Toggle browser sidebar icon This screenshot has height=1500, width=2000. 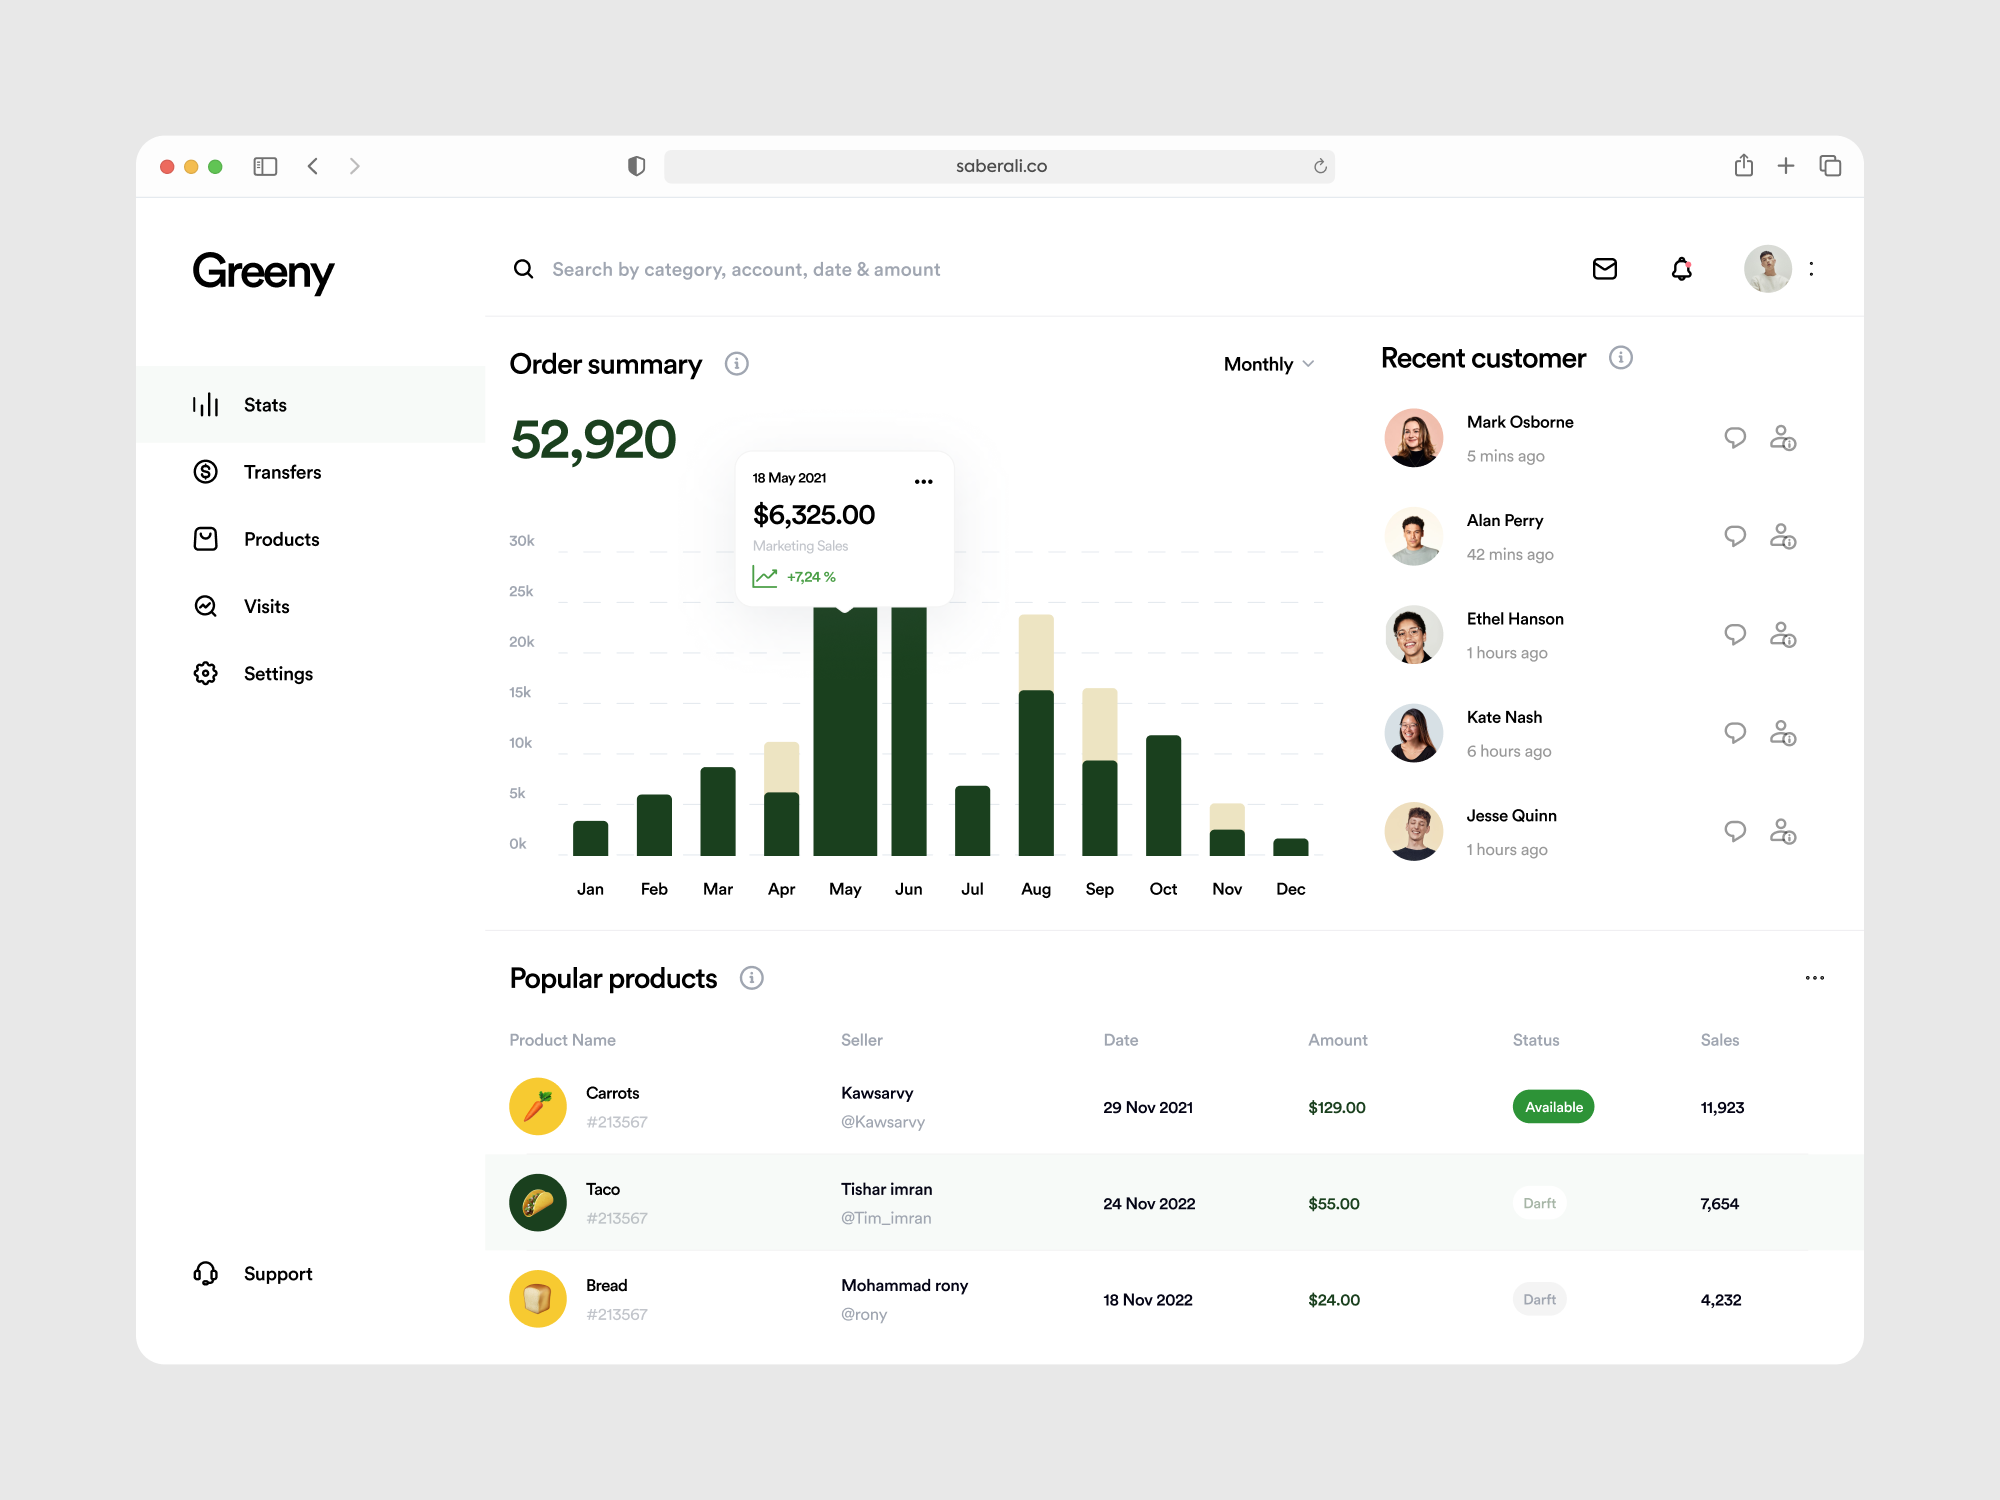(265, 166)
